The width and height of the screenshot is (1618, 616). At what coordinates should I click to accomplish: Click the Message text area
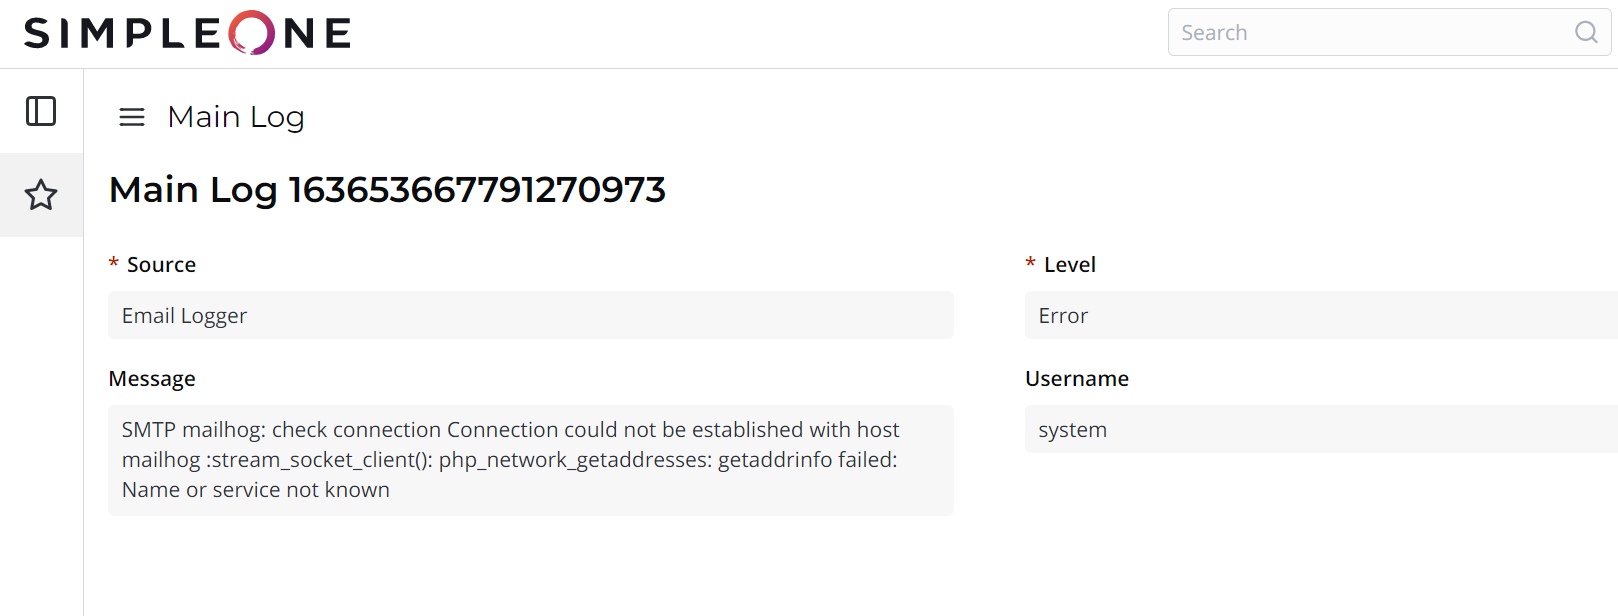coord(530,460)
